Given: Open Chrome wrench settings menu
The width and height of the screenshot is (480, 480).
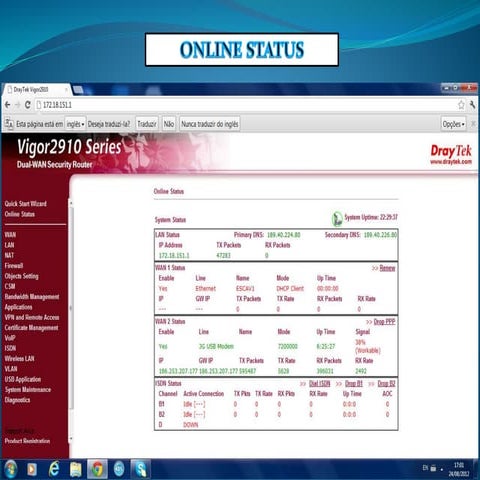Looking at the screenshot, I should 472,105.
